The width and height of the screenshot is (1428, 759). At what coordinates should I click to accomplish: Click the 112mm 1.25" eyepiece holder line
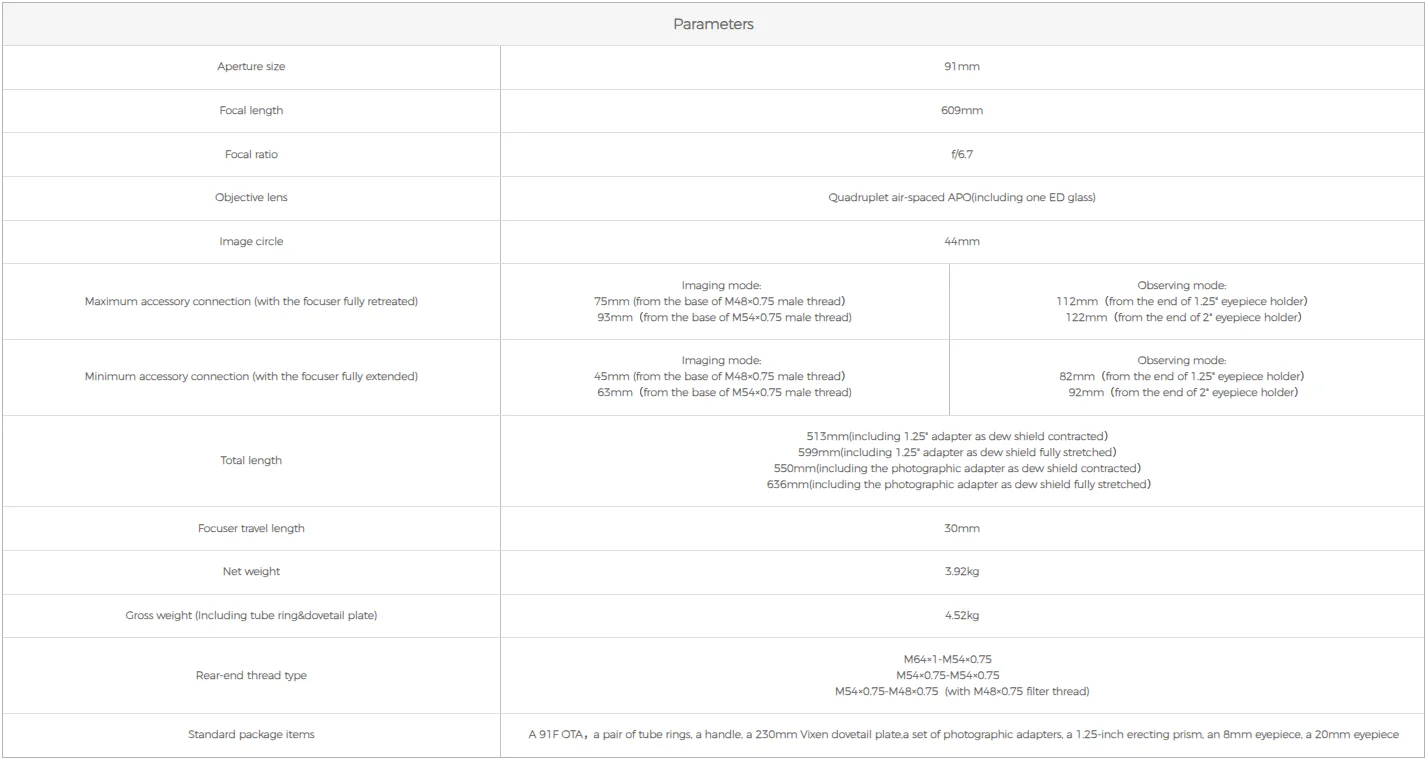coord(1182,302)
